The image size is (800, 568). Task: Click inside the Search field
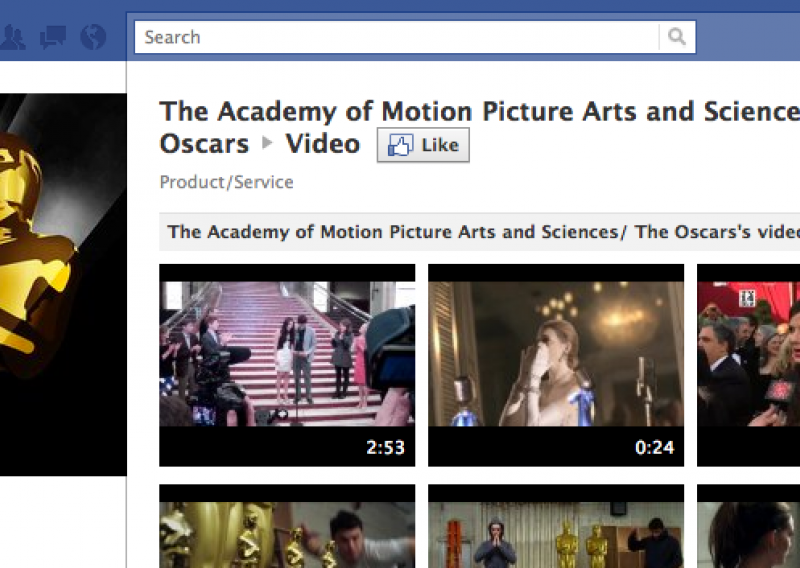tap(397, 37)
